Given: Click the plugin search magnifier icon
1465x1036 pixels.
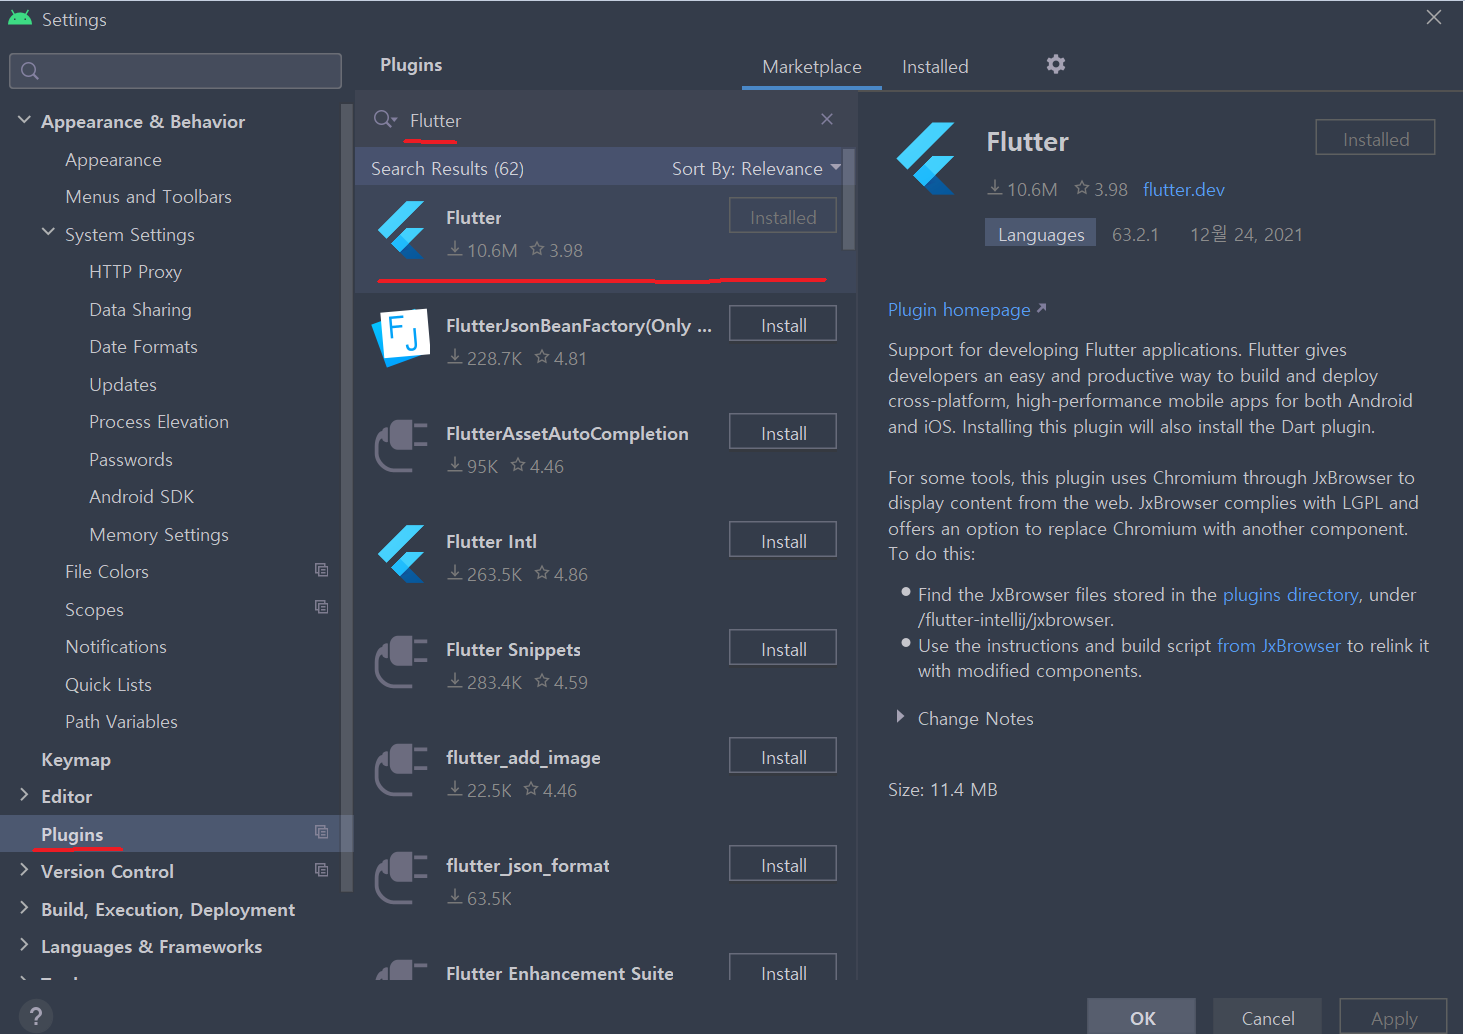Looking at the screenshot, I should pyautogui.click(x=385, y=120).
